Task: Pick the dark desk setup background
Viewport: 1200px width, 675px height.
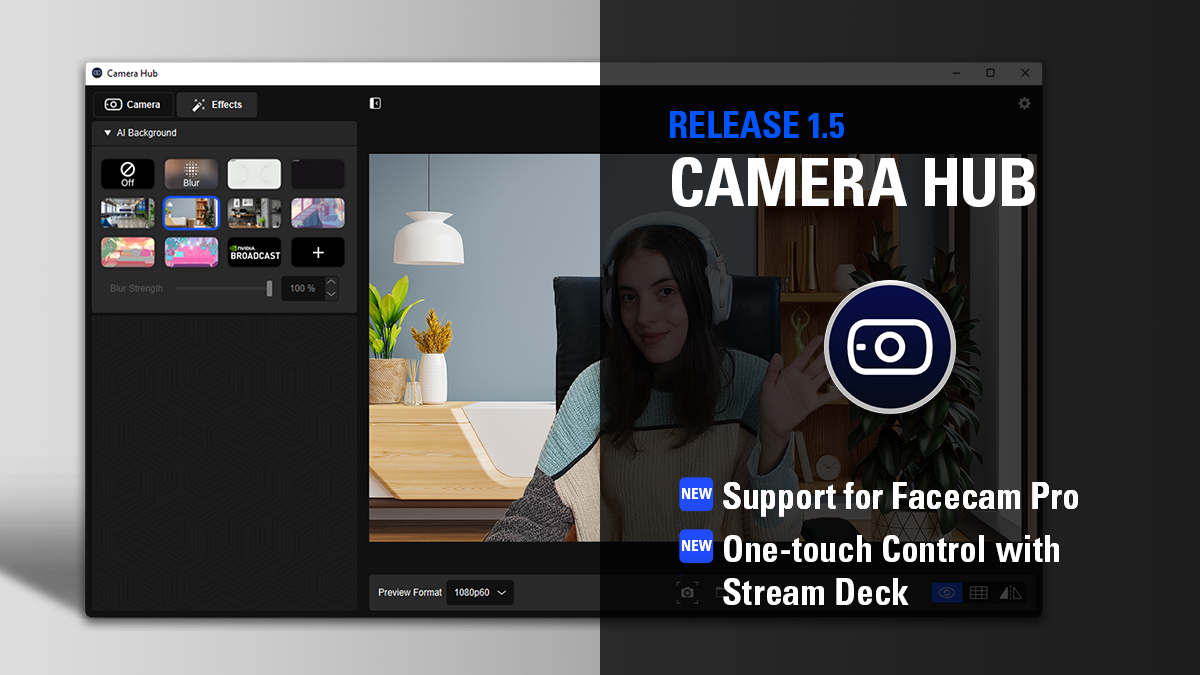Action: point(254,213)
